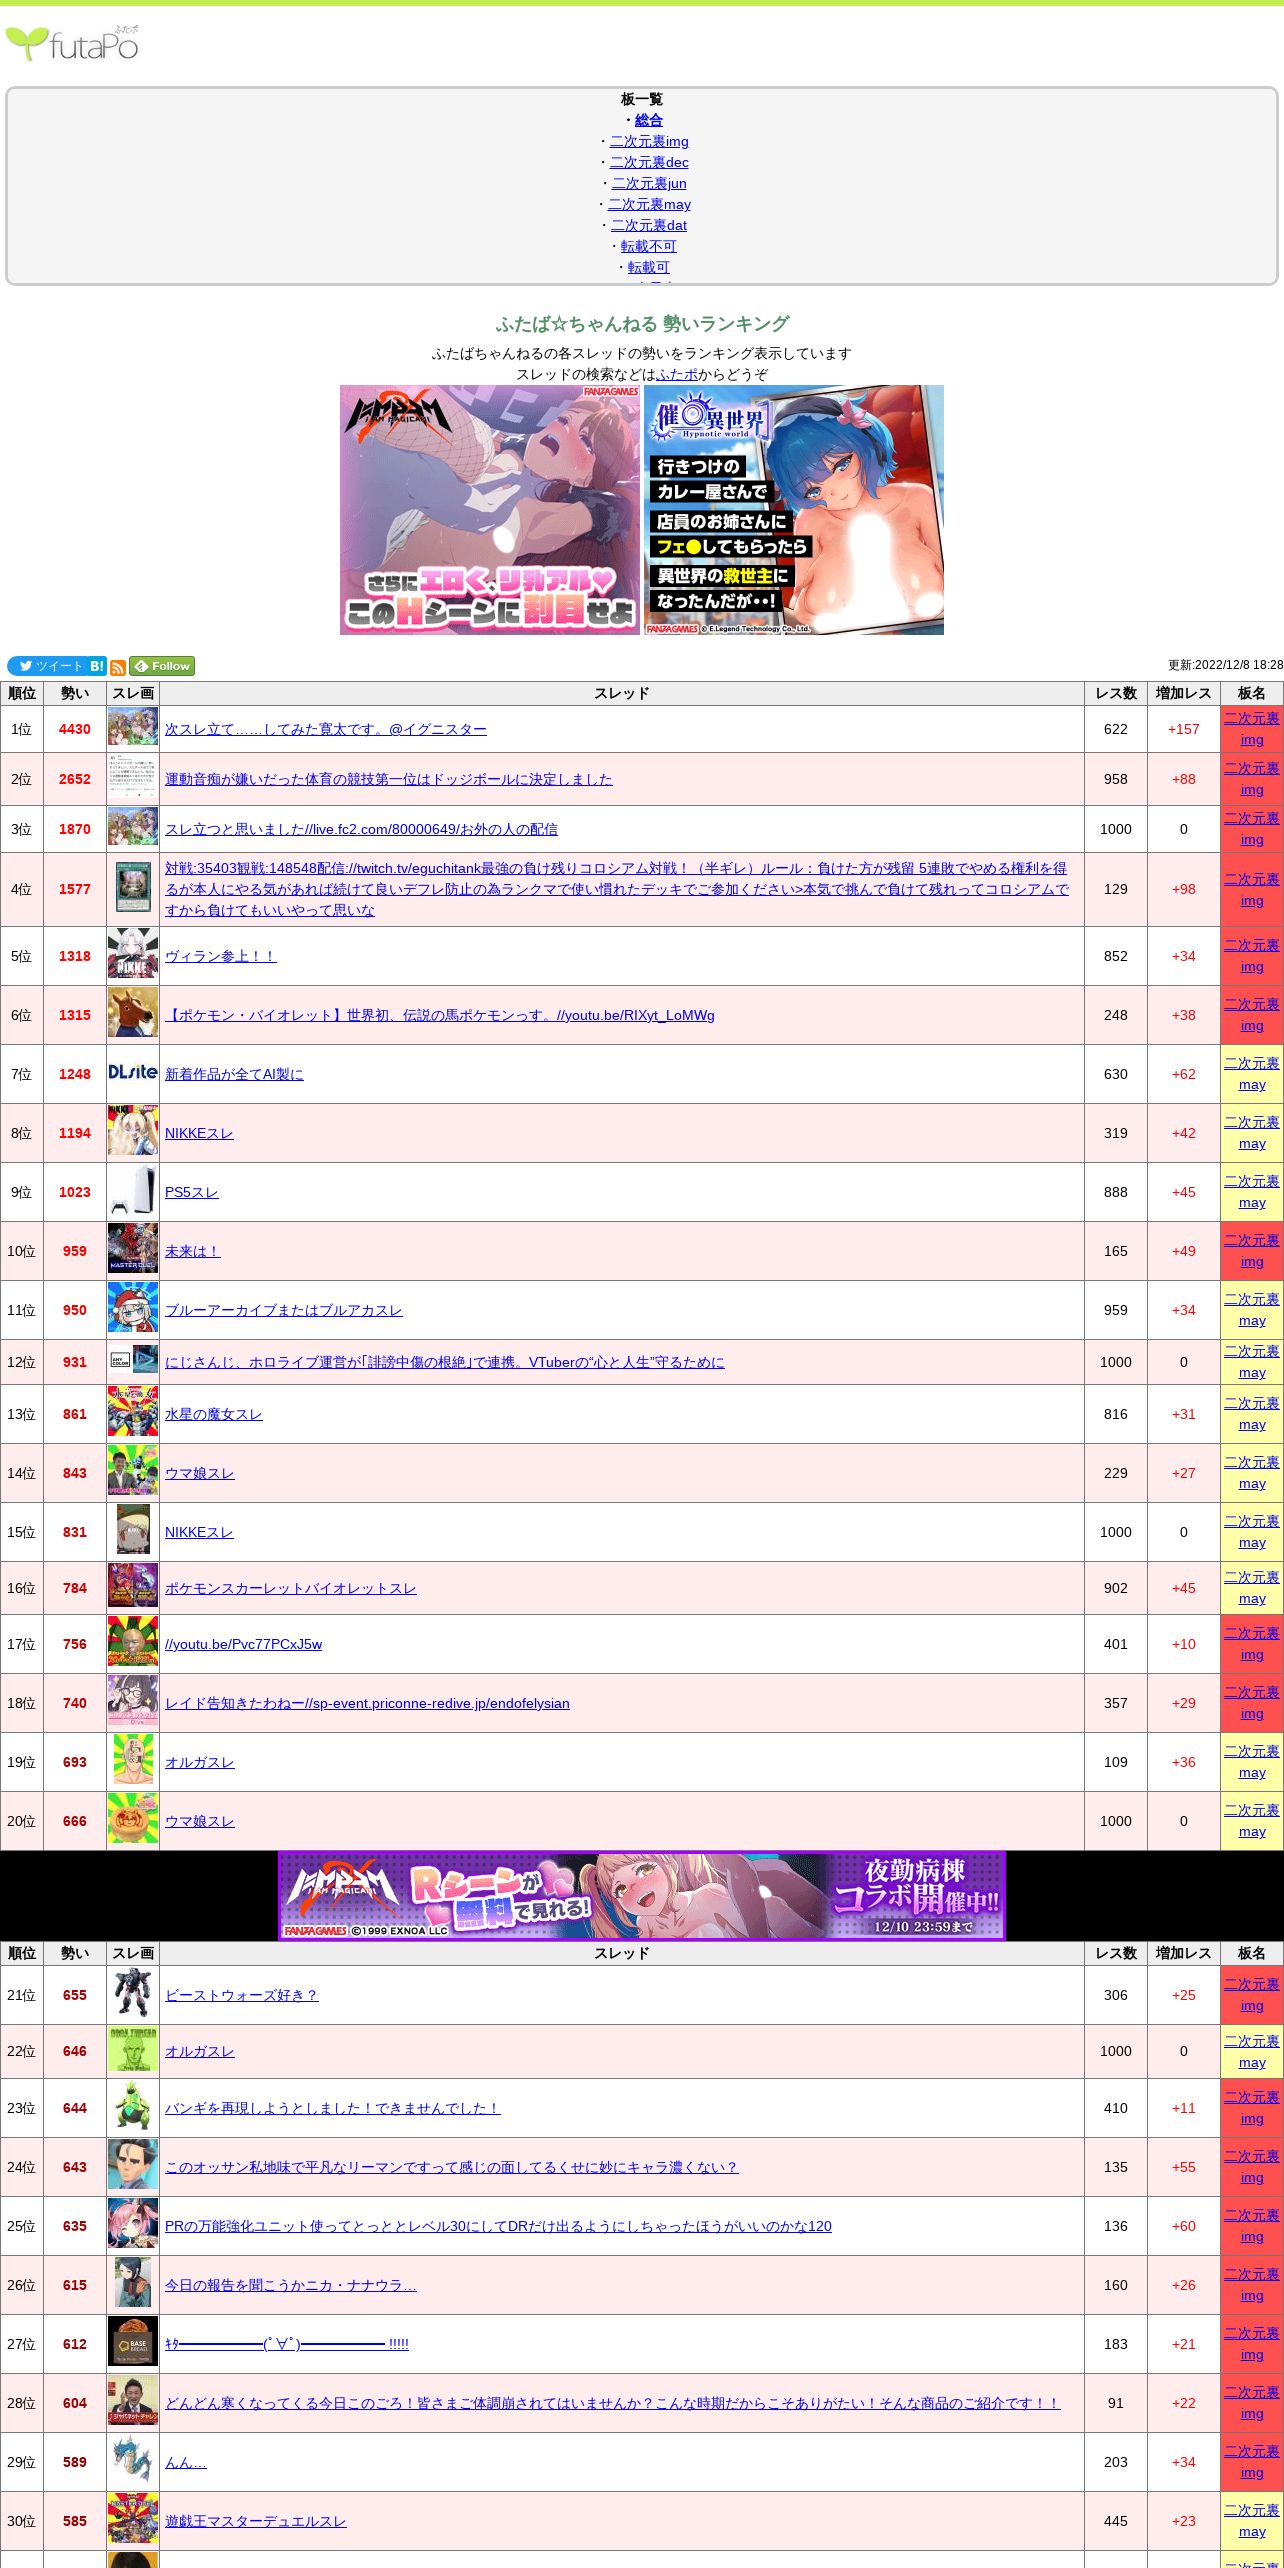
Task: Open the PS5スレ thread
Action: point(191,1192)
